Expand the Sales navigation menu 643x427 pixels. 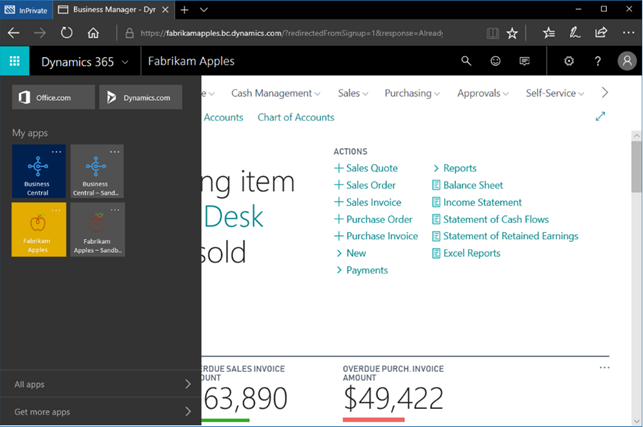[x=353, y=94]
